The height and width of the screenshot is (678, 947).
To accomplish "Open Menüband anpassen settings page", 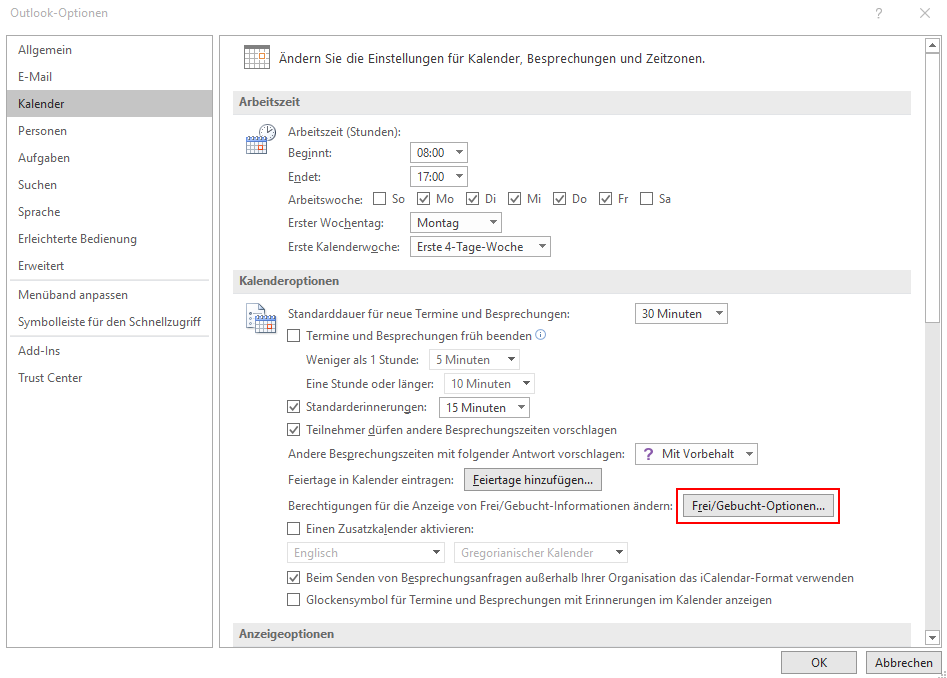I will click(73, 295).
